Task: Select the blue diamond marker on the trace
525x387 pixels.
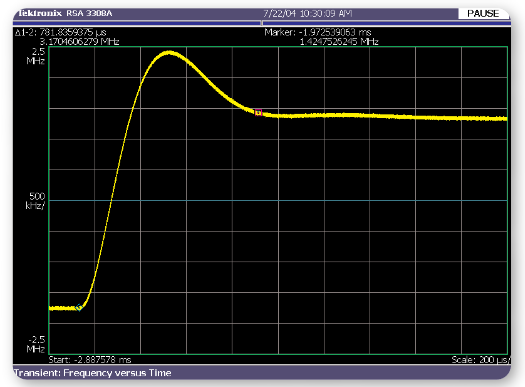Action: coord(79,307)
